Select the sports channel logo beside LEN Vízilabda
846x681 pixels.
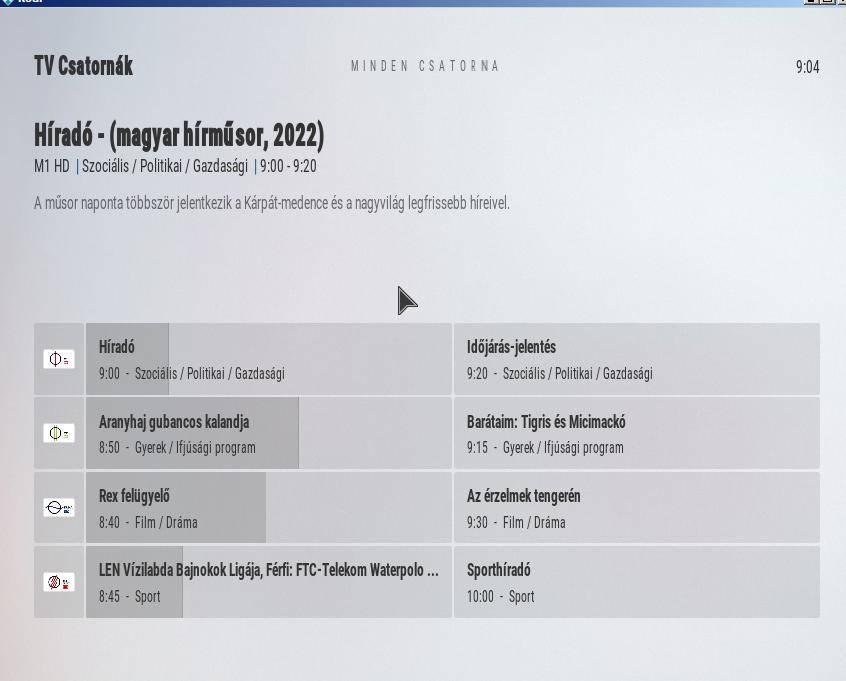[x=59, y=582]
